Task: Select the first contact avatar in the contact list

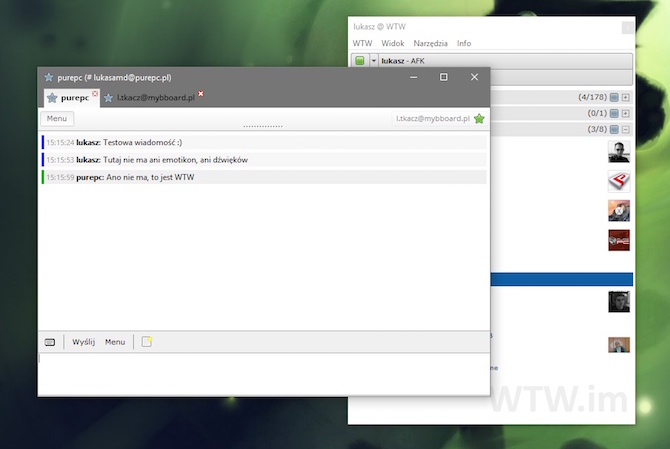Action: 619,153
